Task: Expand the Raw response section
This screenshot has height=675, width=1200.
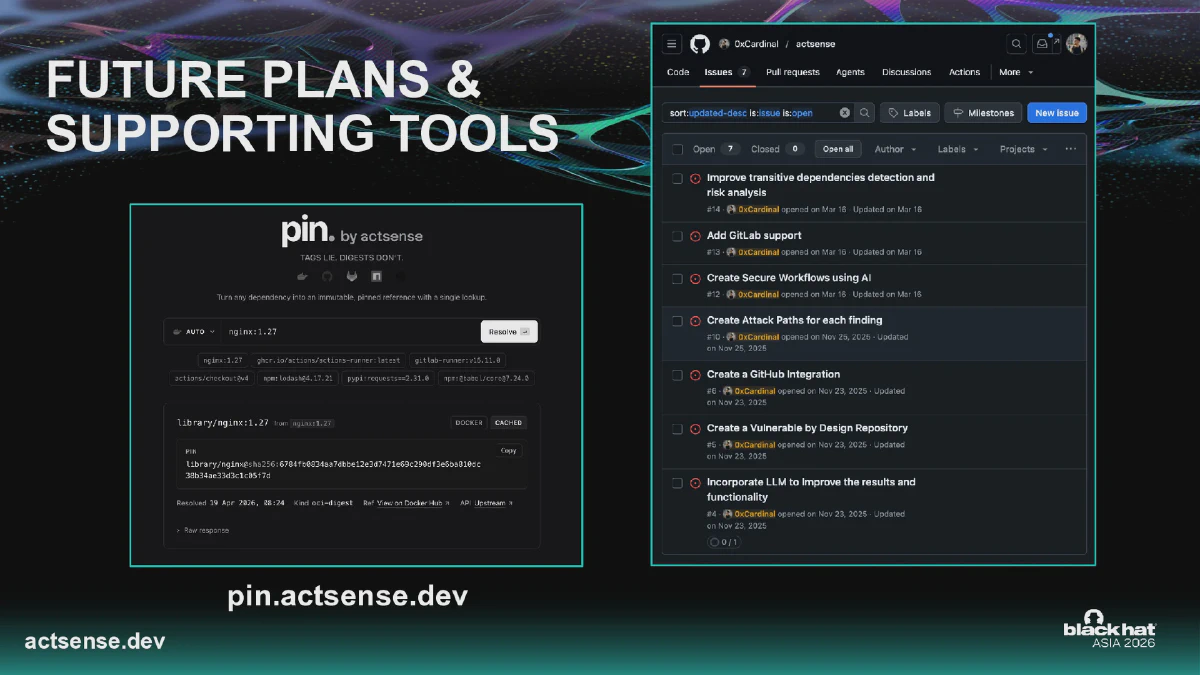Action: (x=203, y=530)
